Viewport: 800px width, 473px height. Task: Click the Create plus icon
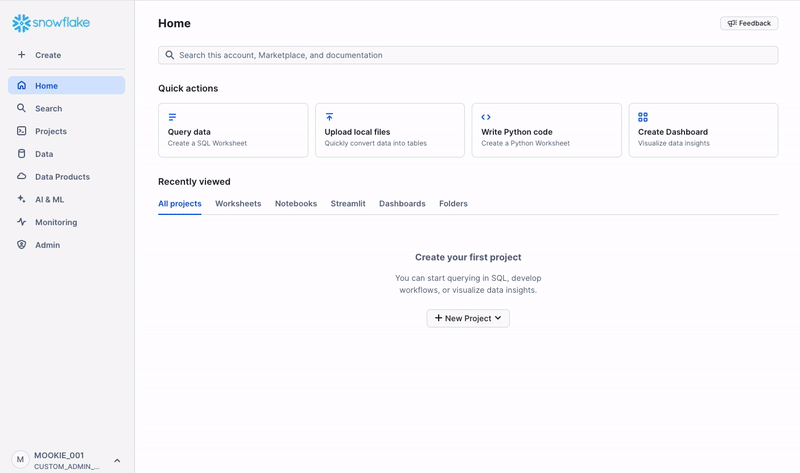point(21,55)
